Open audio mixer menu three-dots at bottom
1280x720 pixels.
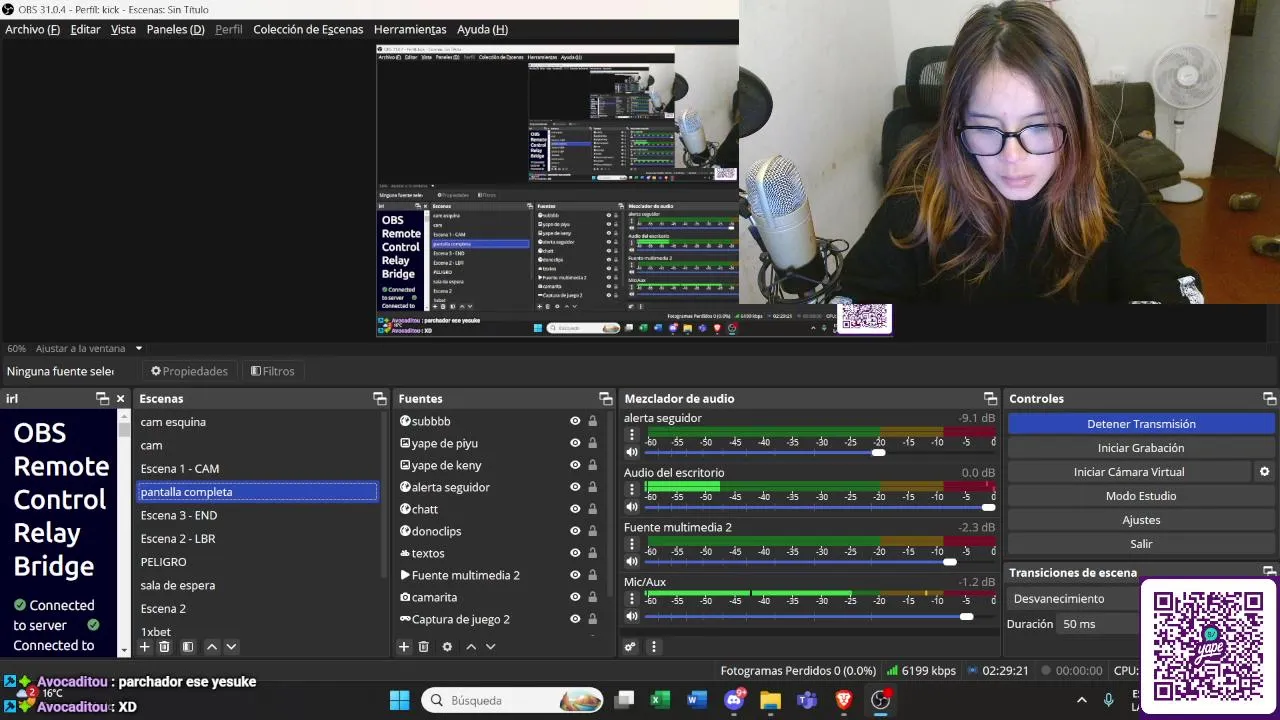pyautogui.click(x=654, y=647)
